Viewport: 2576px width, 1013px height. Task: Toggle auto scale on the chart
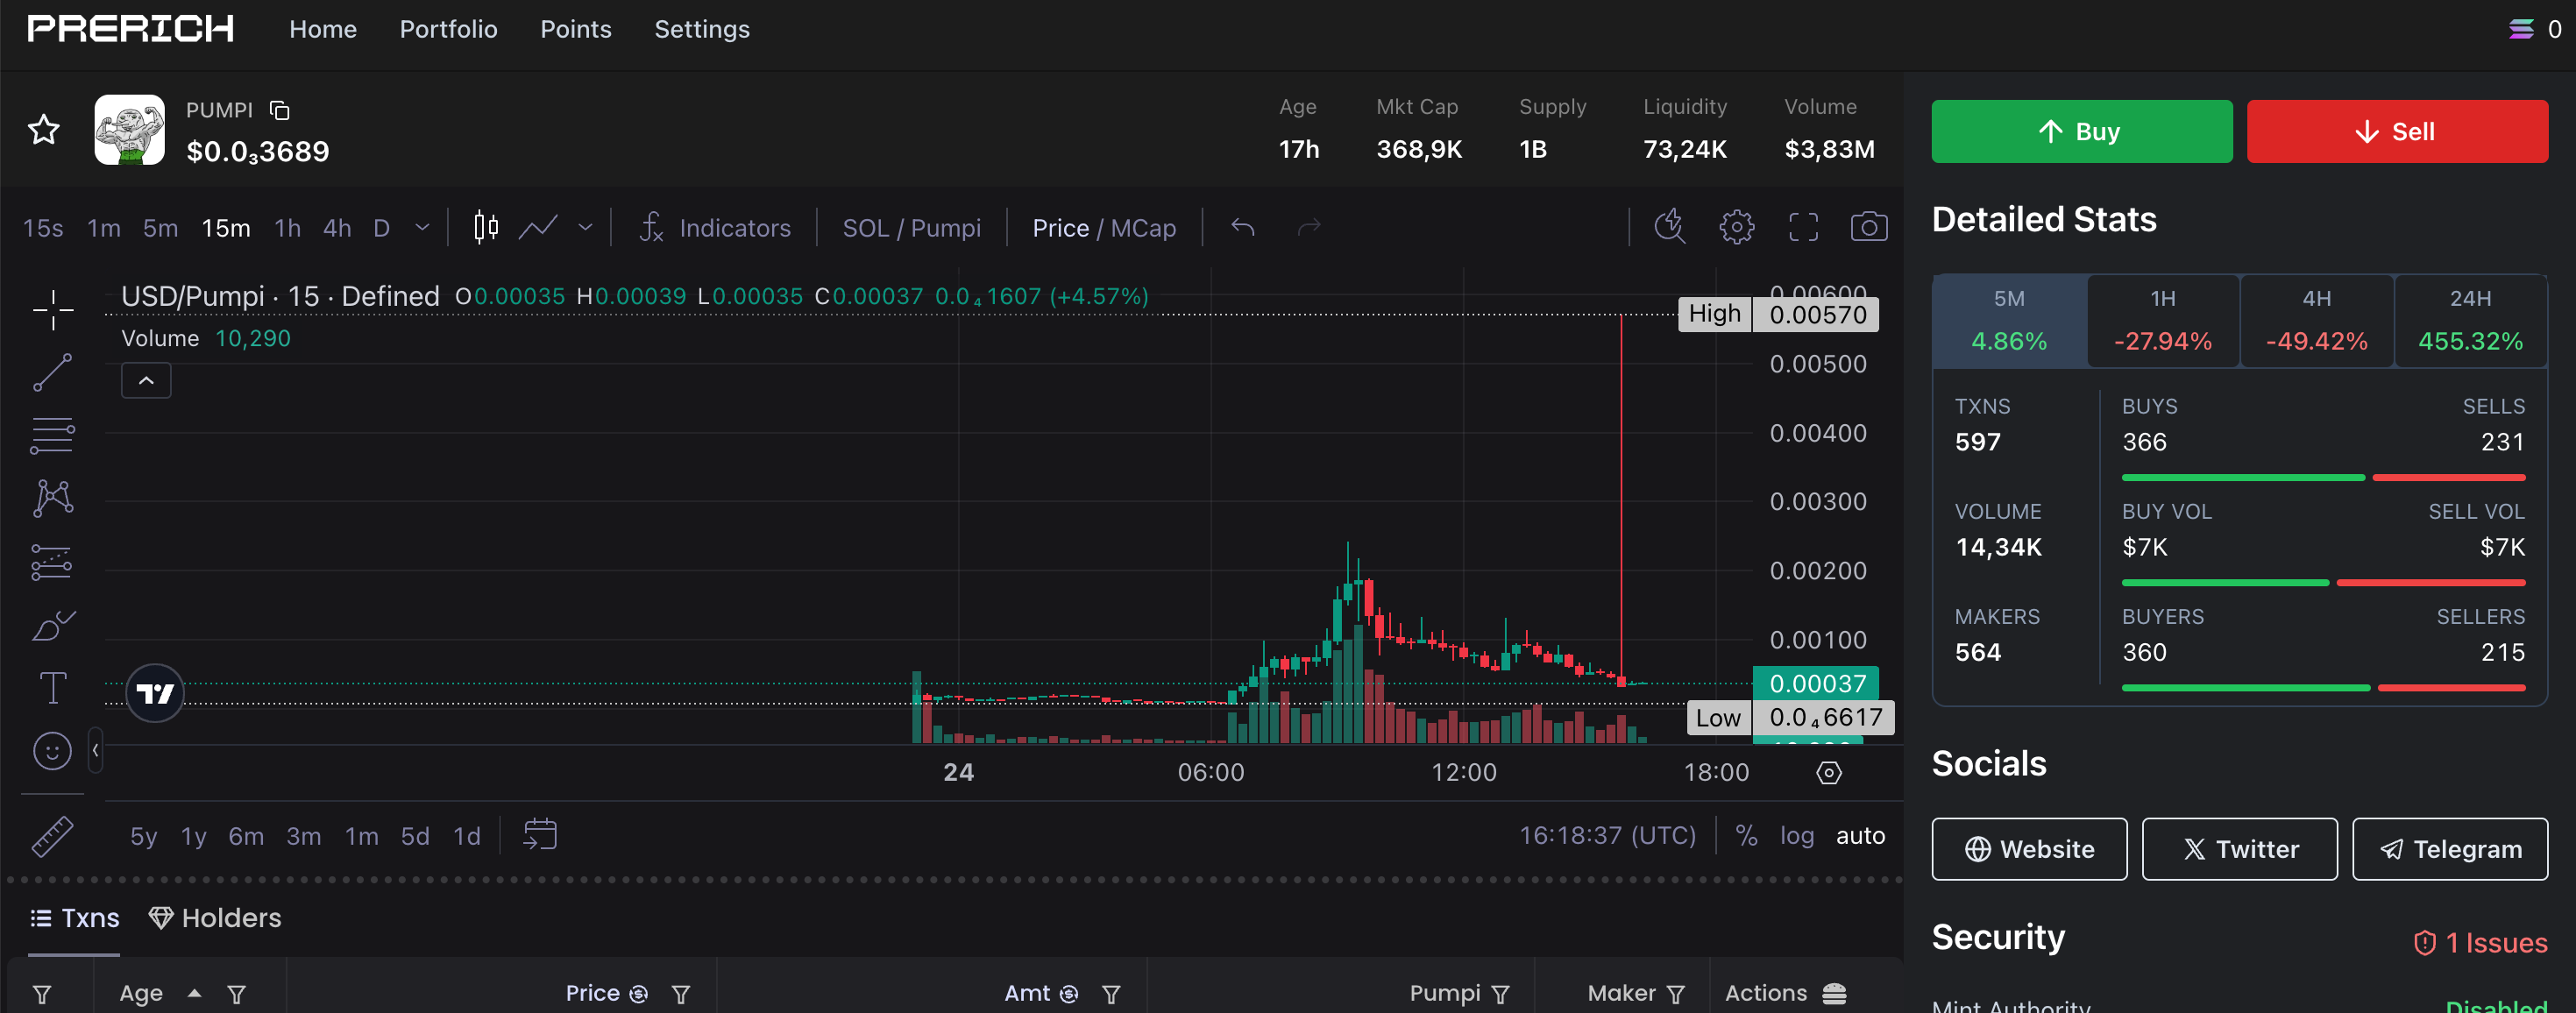(1860, 835)
